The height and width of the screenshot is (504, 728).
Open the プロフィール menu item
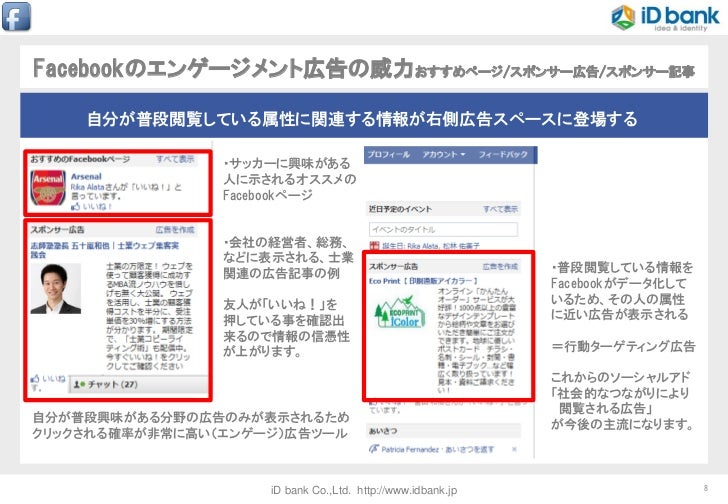388,155
